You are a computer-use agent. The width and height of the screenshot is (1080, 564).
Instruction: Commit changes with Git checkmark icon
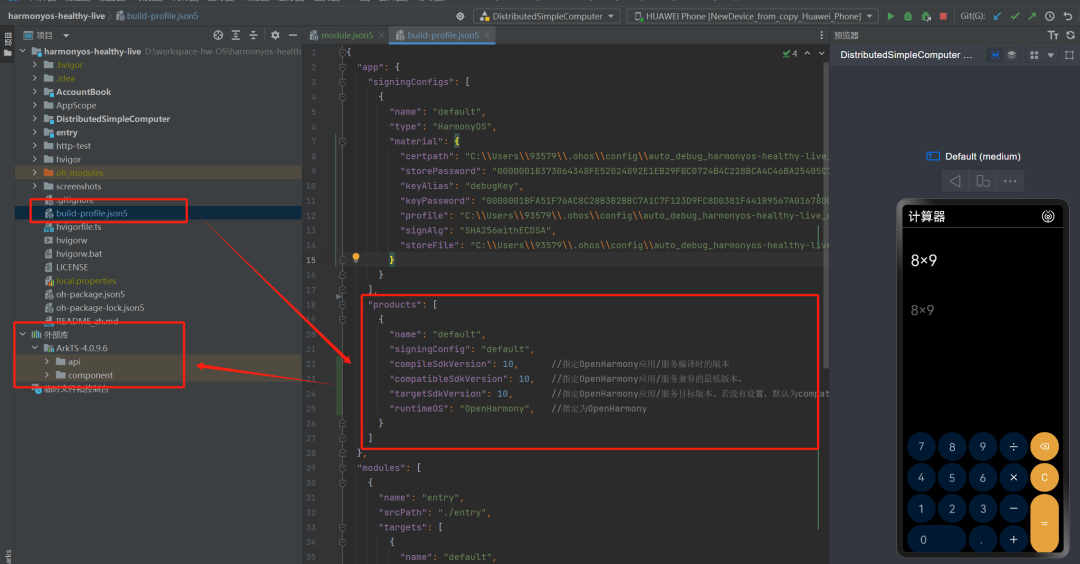(1015, 16)
